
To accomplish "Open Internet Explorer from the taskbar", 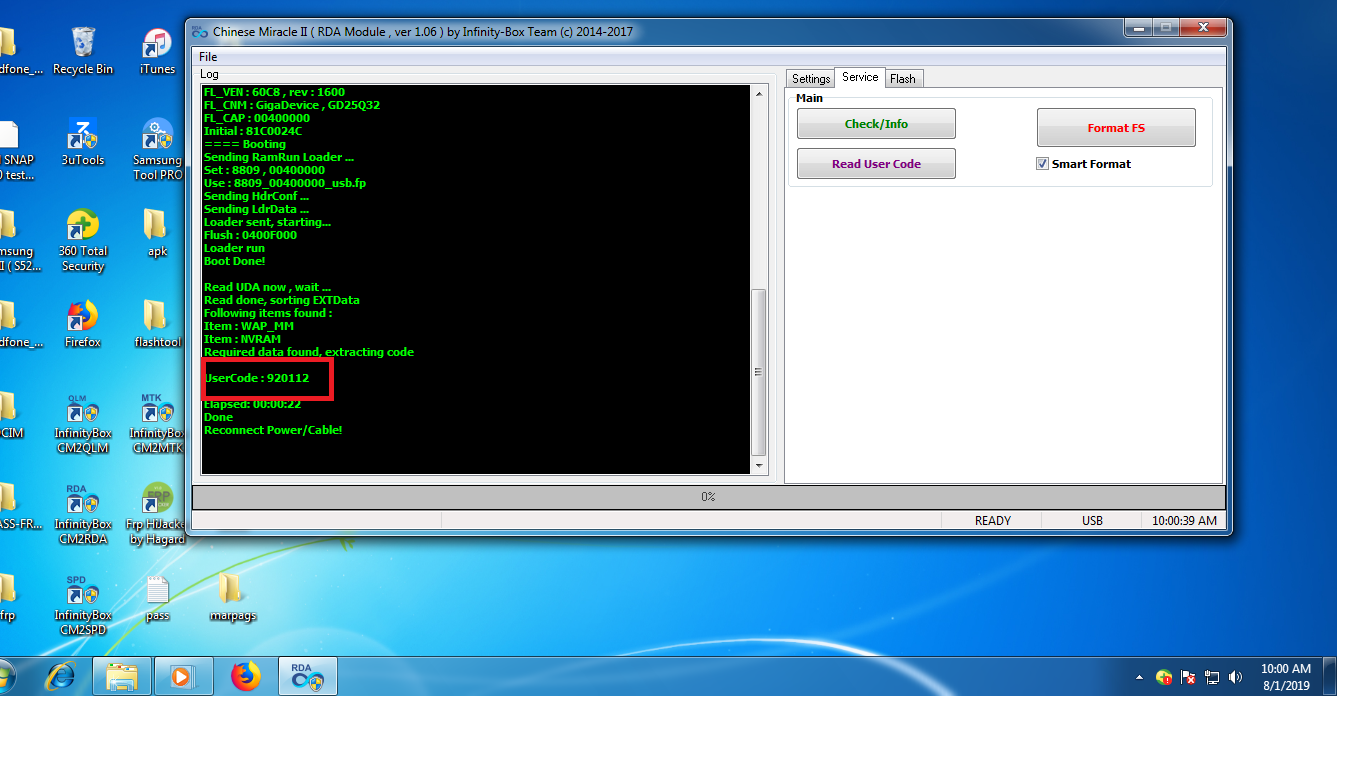I will (60, 677).
